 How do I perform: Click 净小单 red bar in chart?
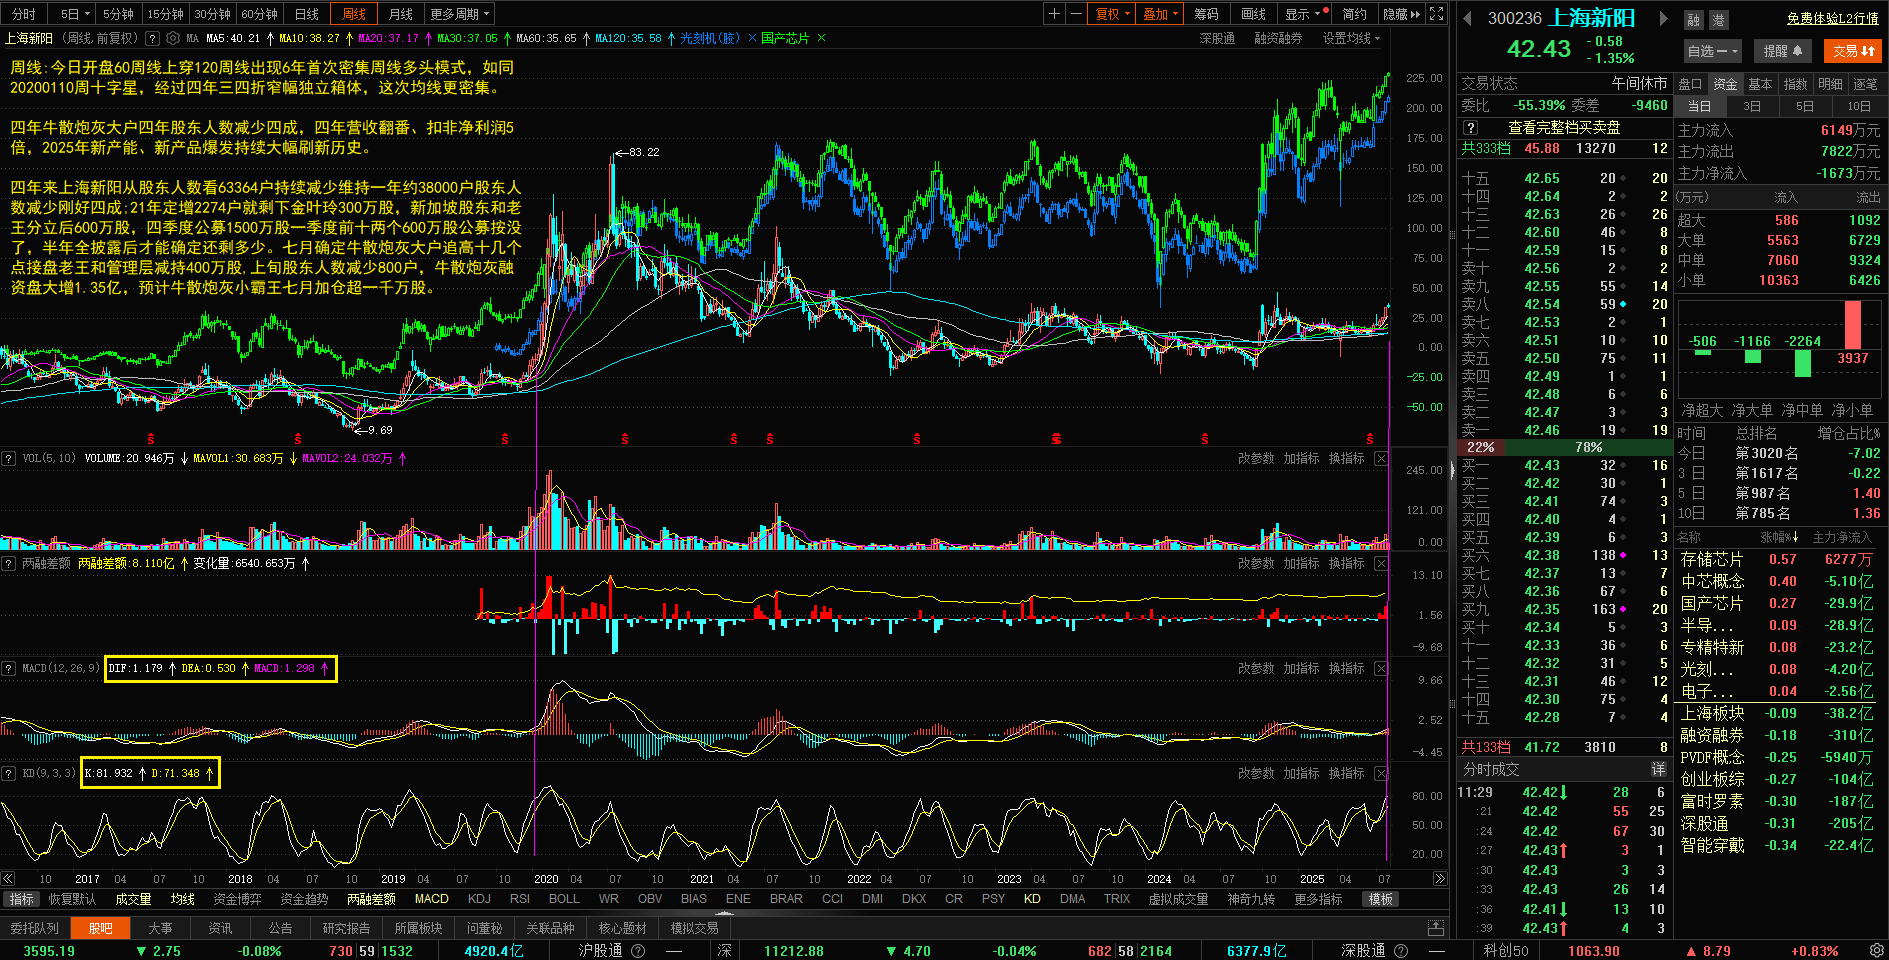pos(1853,325)
